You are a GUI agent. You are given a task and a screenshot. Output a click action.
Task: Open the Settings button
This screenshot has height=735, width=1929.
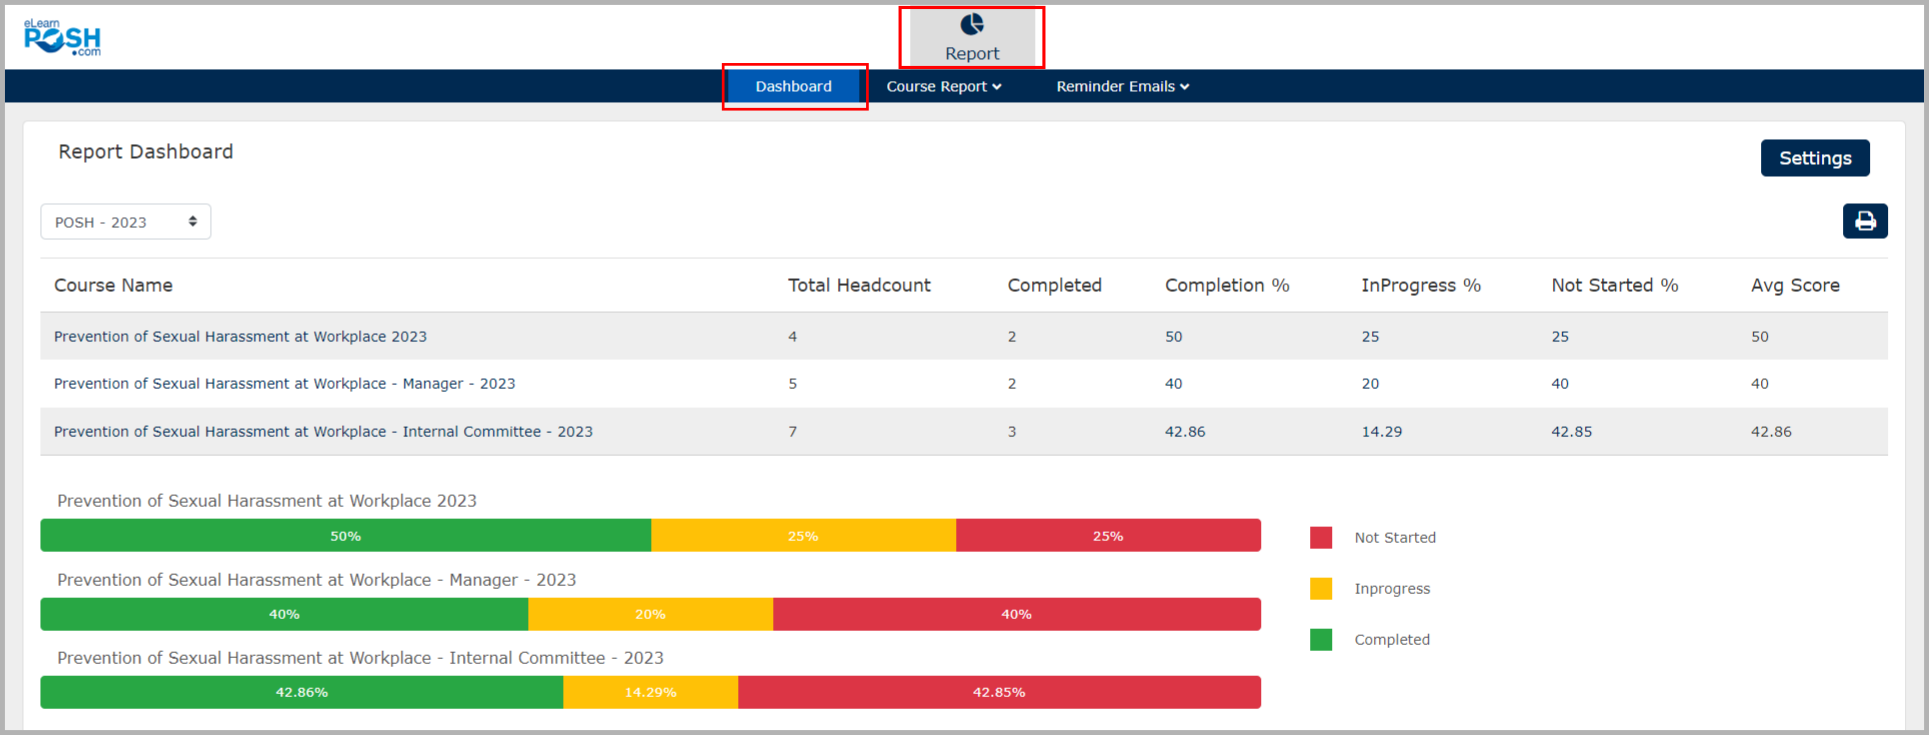tap(1814, 158)
